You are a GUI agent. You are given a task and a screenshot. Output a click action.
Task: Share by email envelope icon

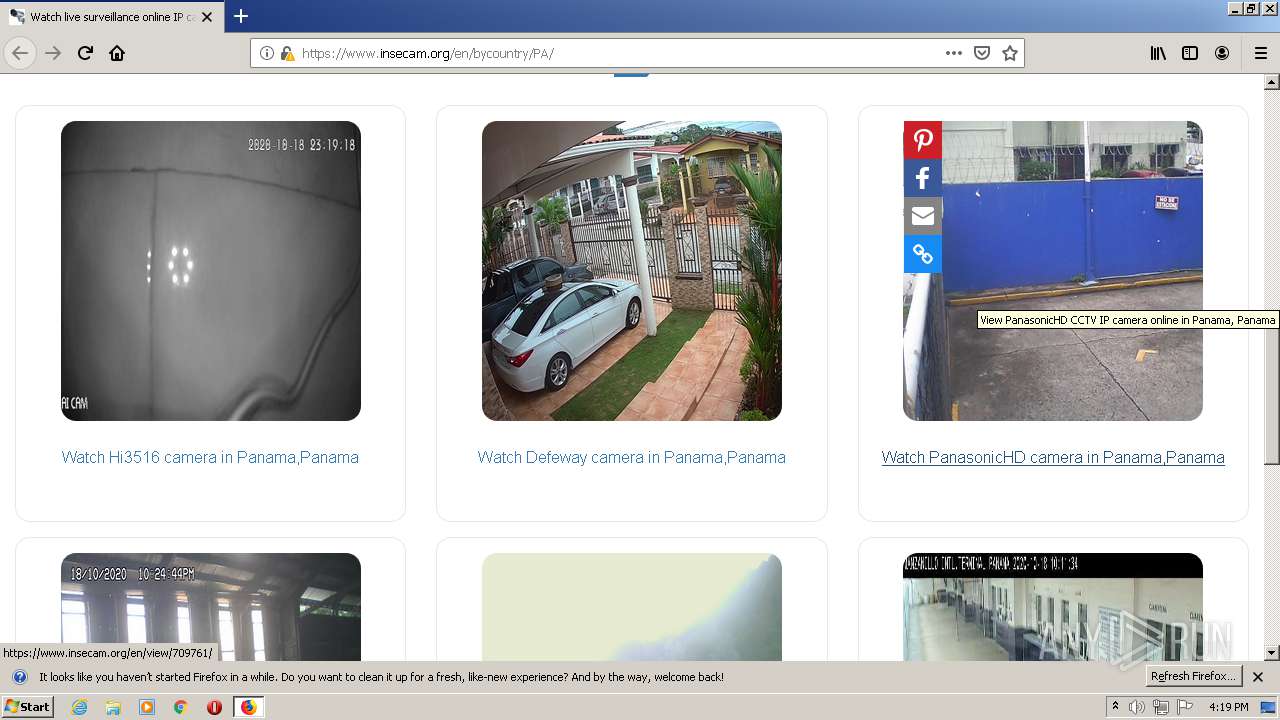(x=922, y=216)
